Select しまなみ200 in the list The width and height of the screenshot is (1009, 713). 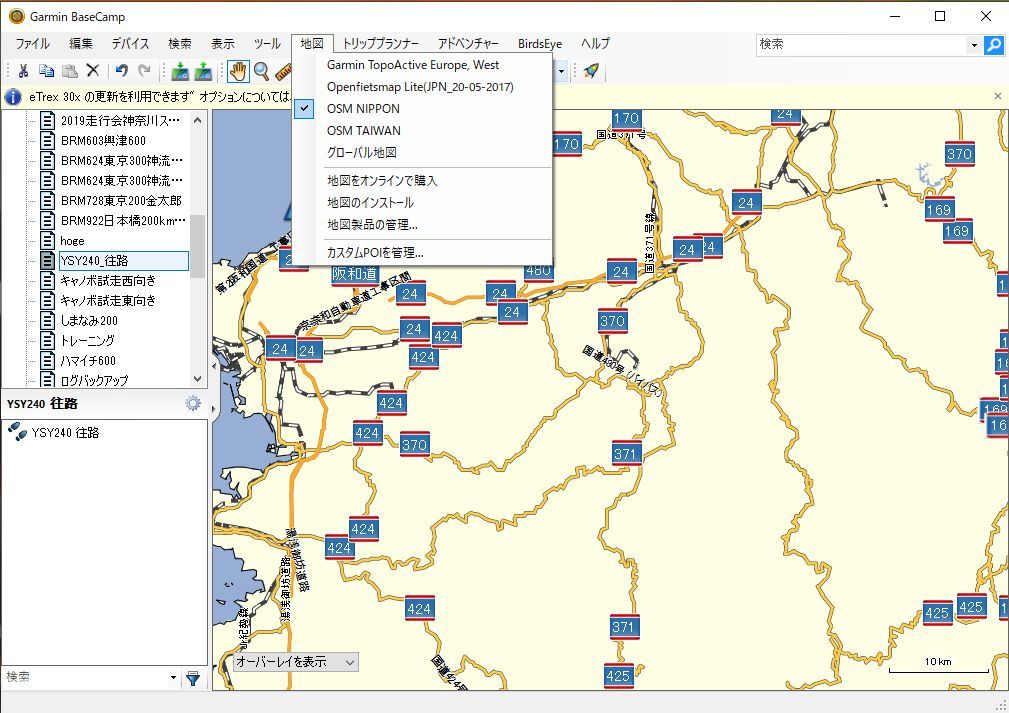pos(88,321)
